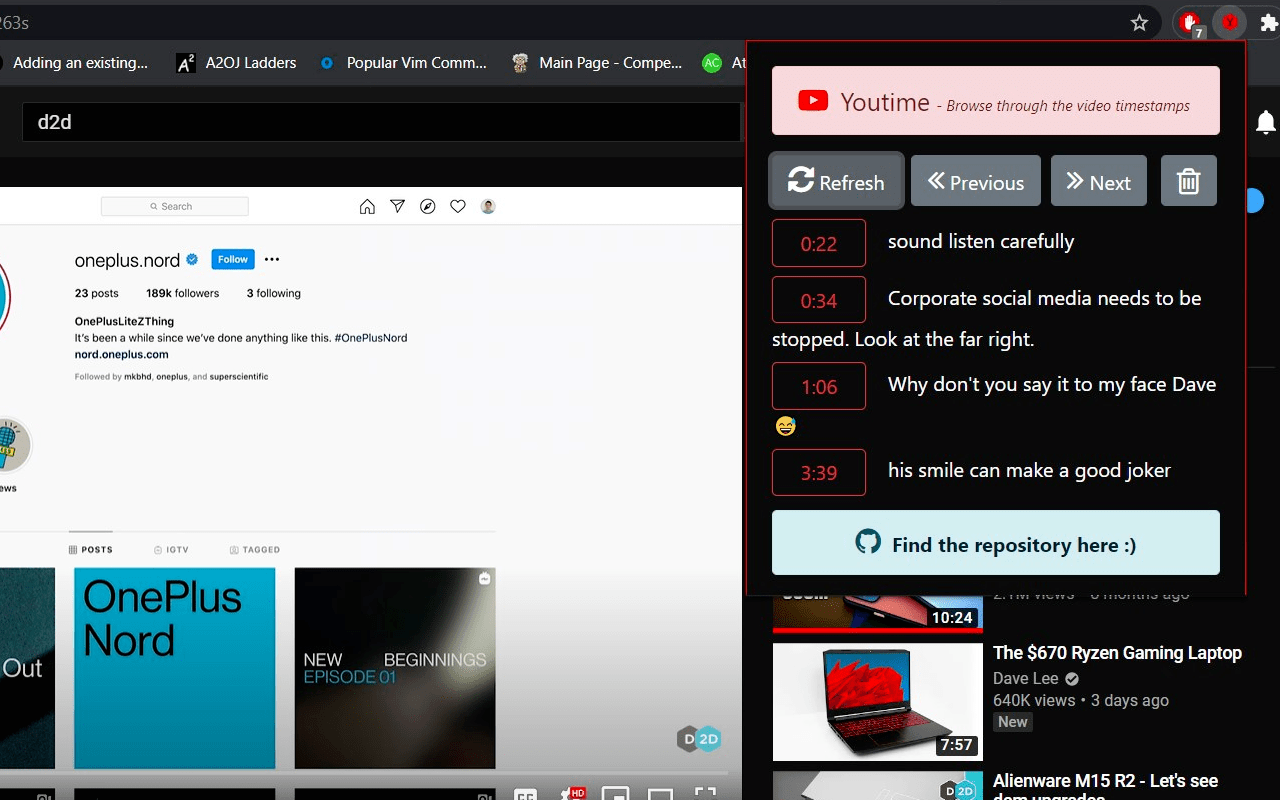
Task: Open the Chrome extensions puzzle icon
Action: point(1269,22)
